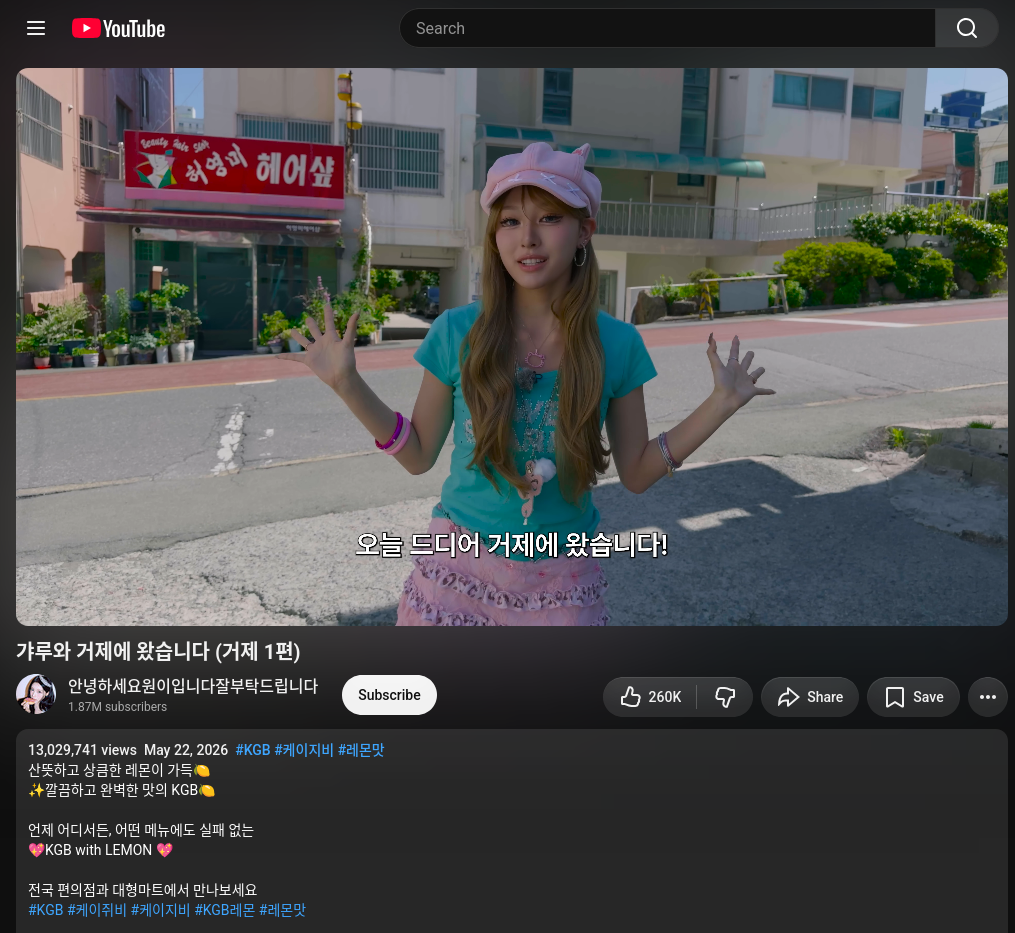1015x933 pixels.
Task: Click description line 산뜻하고 상큼한 레몬이 가득
Action: (x=119, y=770)
